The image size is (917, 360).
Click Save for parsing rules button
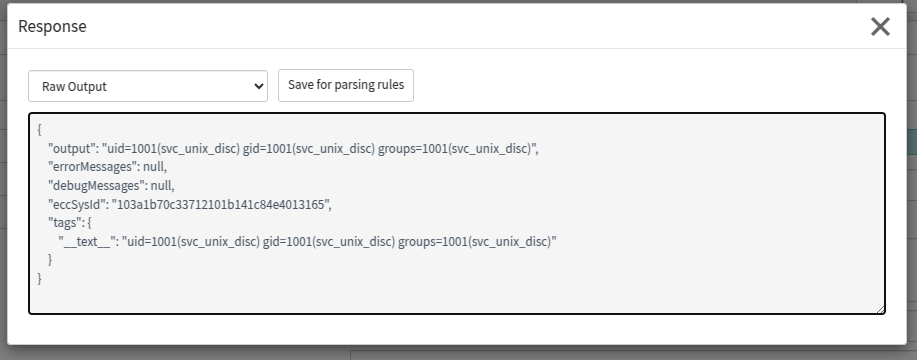pyautogui.click(x=346, y=85)
